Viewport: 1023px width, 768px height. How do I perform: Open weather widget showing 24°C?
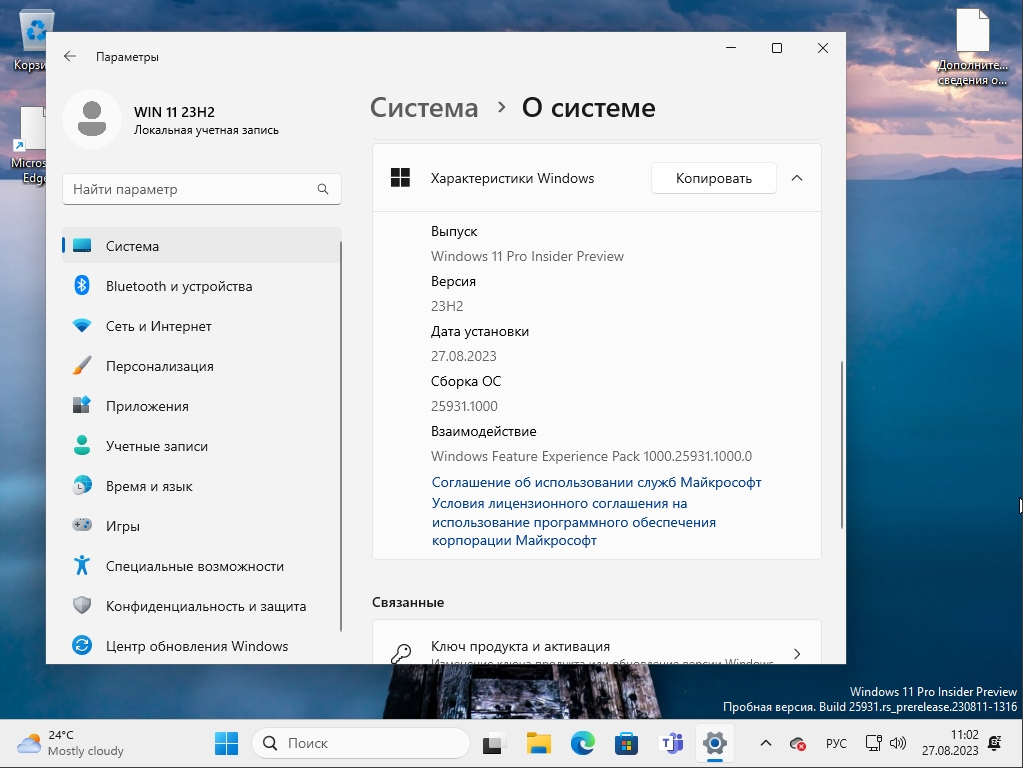pyautogui.click(x=70, y=743)
